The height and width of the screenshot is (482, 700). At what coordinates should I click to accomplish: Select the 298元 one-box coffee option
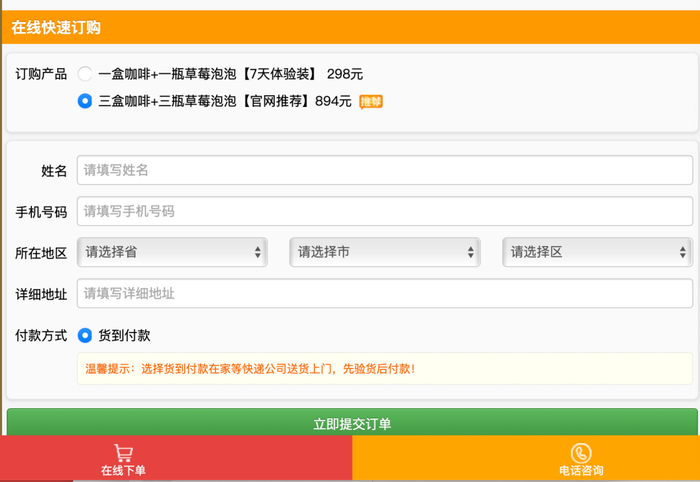pyautogui.click(x=85, y=74)
